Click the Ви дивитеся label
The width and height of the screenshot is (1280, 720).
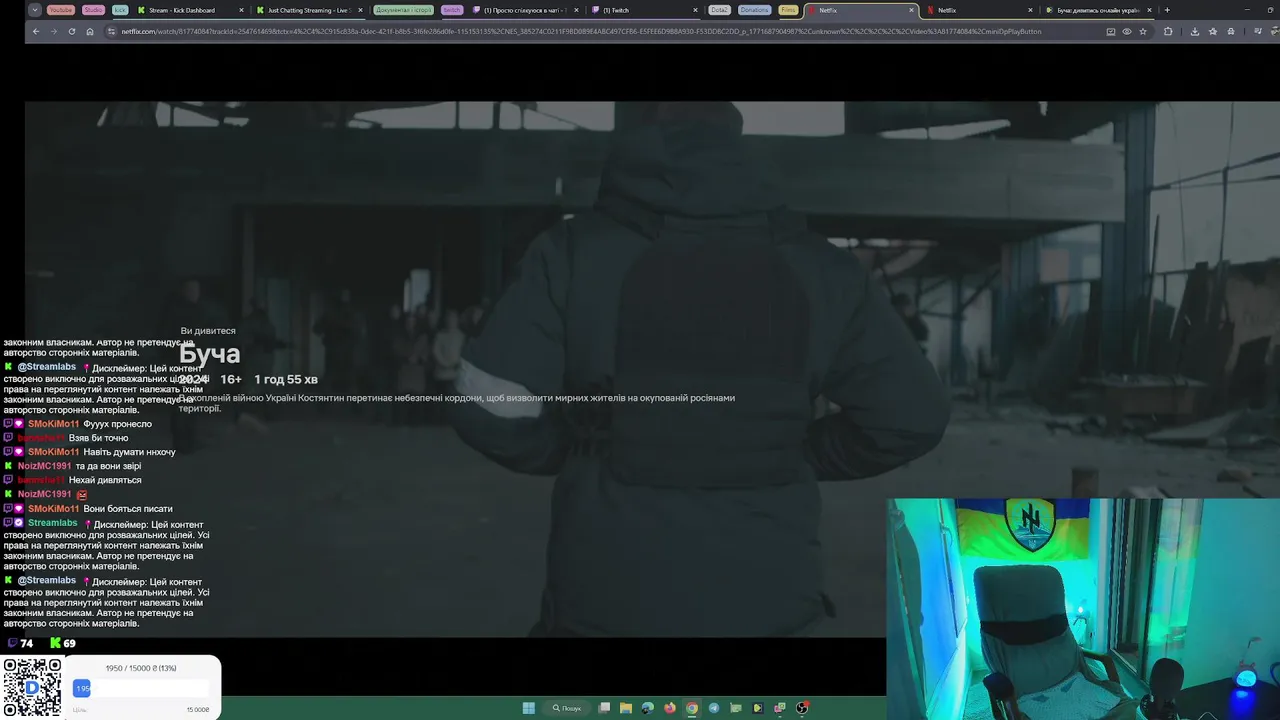click(208, 331)
